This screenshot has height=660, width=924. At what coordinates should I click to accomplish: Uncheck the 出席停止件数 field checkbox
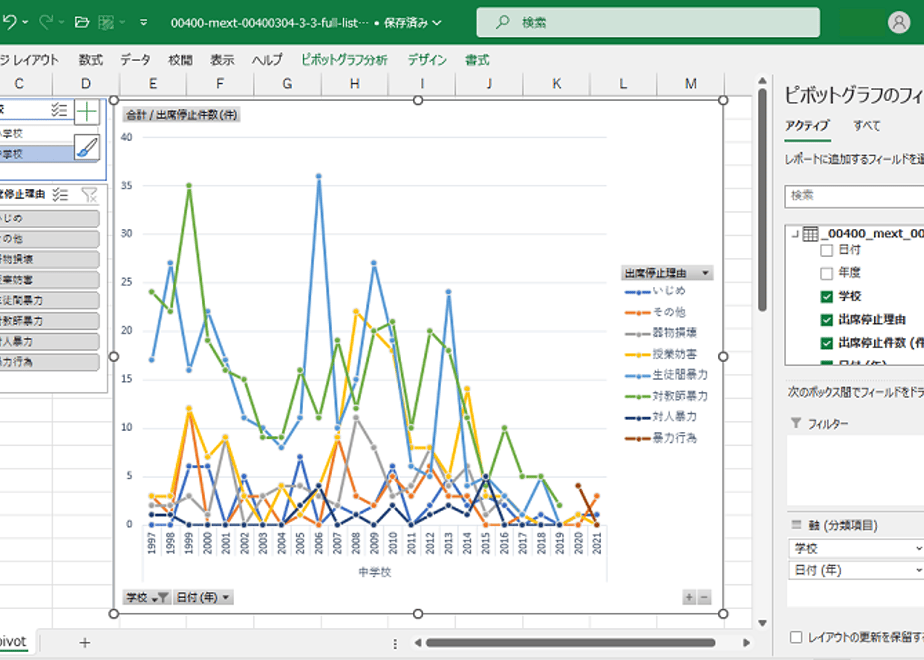coord(826,343)
